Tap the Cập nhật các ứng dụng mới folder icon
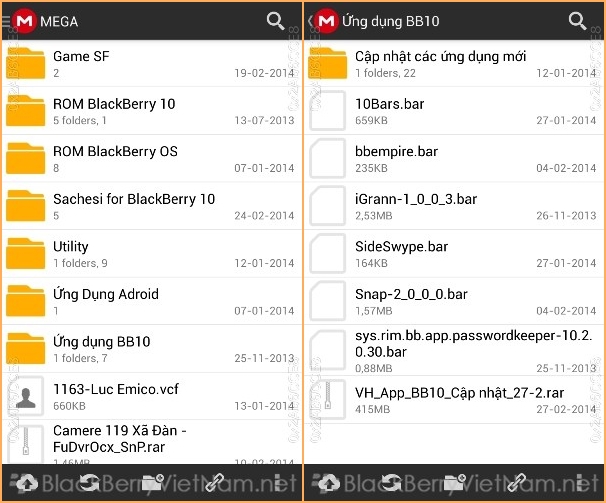This screenshot has height=503, width=606. [x=328, y=63]
